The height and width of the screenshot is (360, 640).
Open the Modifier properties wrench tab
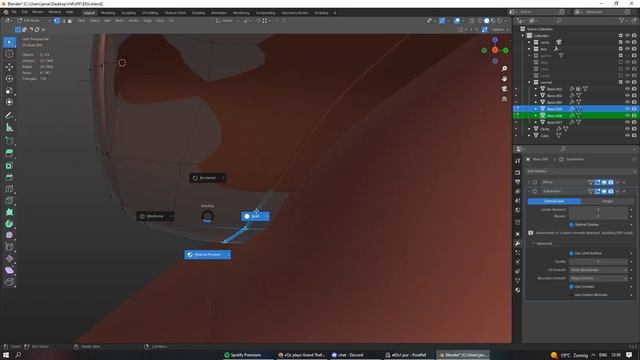(x=518, y=243)
